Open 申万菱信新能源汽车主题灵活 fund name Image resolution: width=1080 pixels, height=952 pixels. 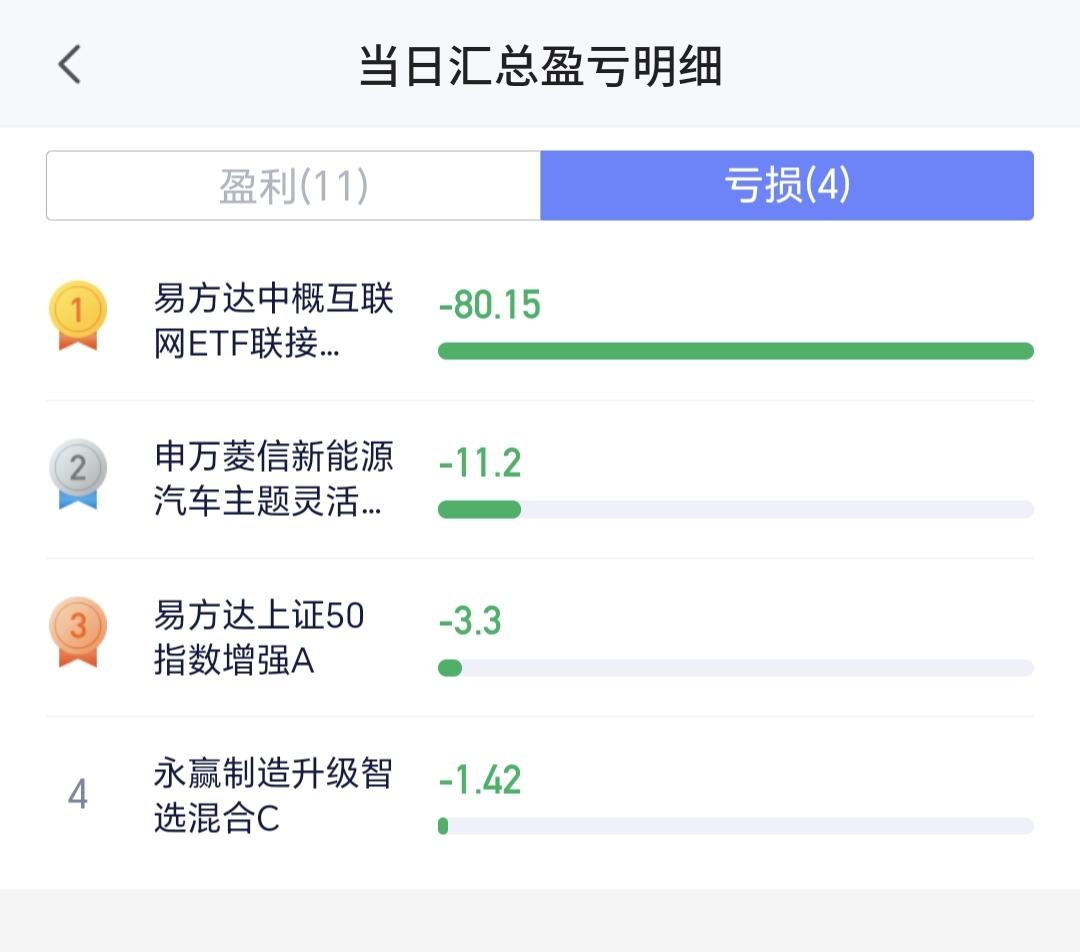pos(274,479)
